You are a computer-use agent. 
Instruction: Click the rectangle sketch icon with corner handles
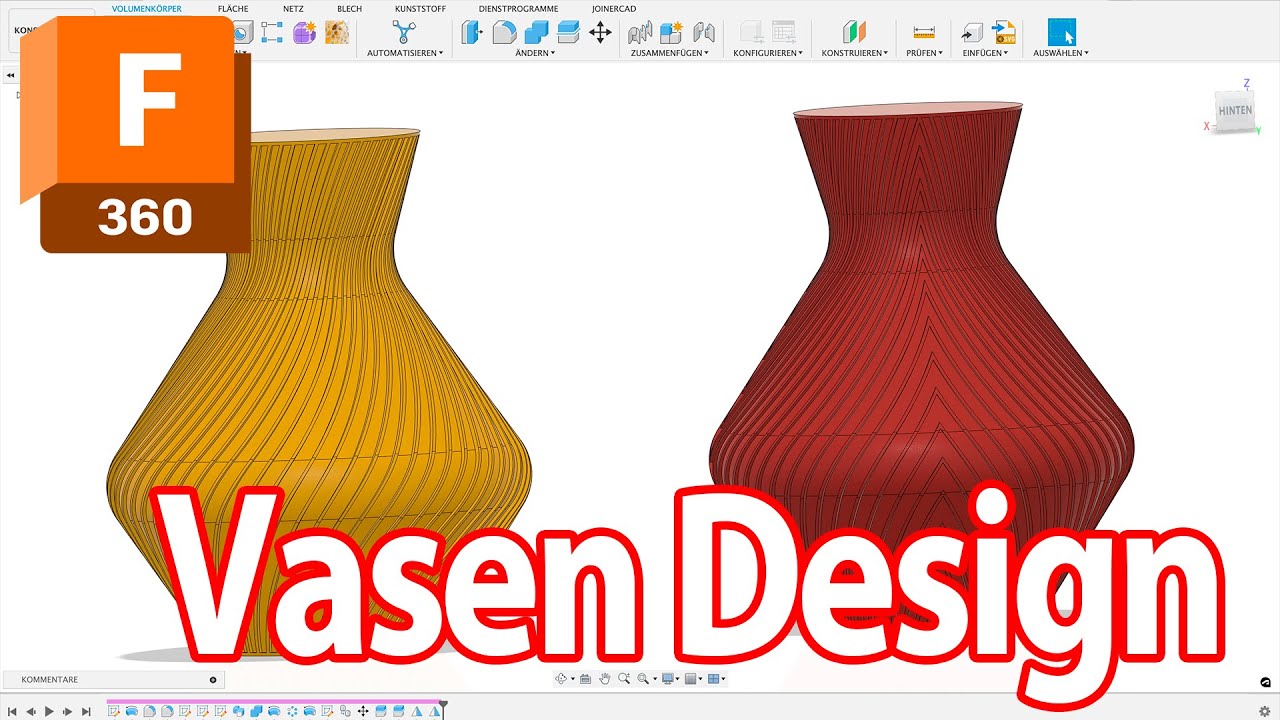271,32
